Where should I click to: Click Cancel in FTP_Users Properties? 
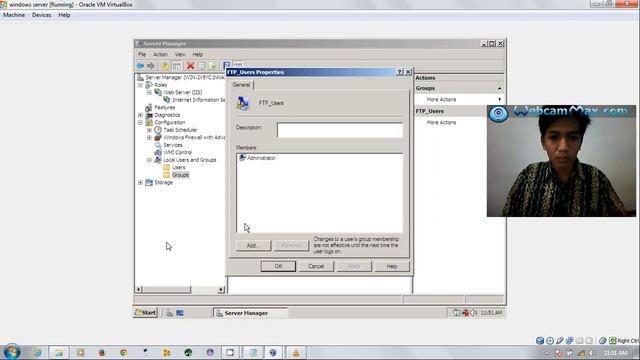[x=316, y=266]
